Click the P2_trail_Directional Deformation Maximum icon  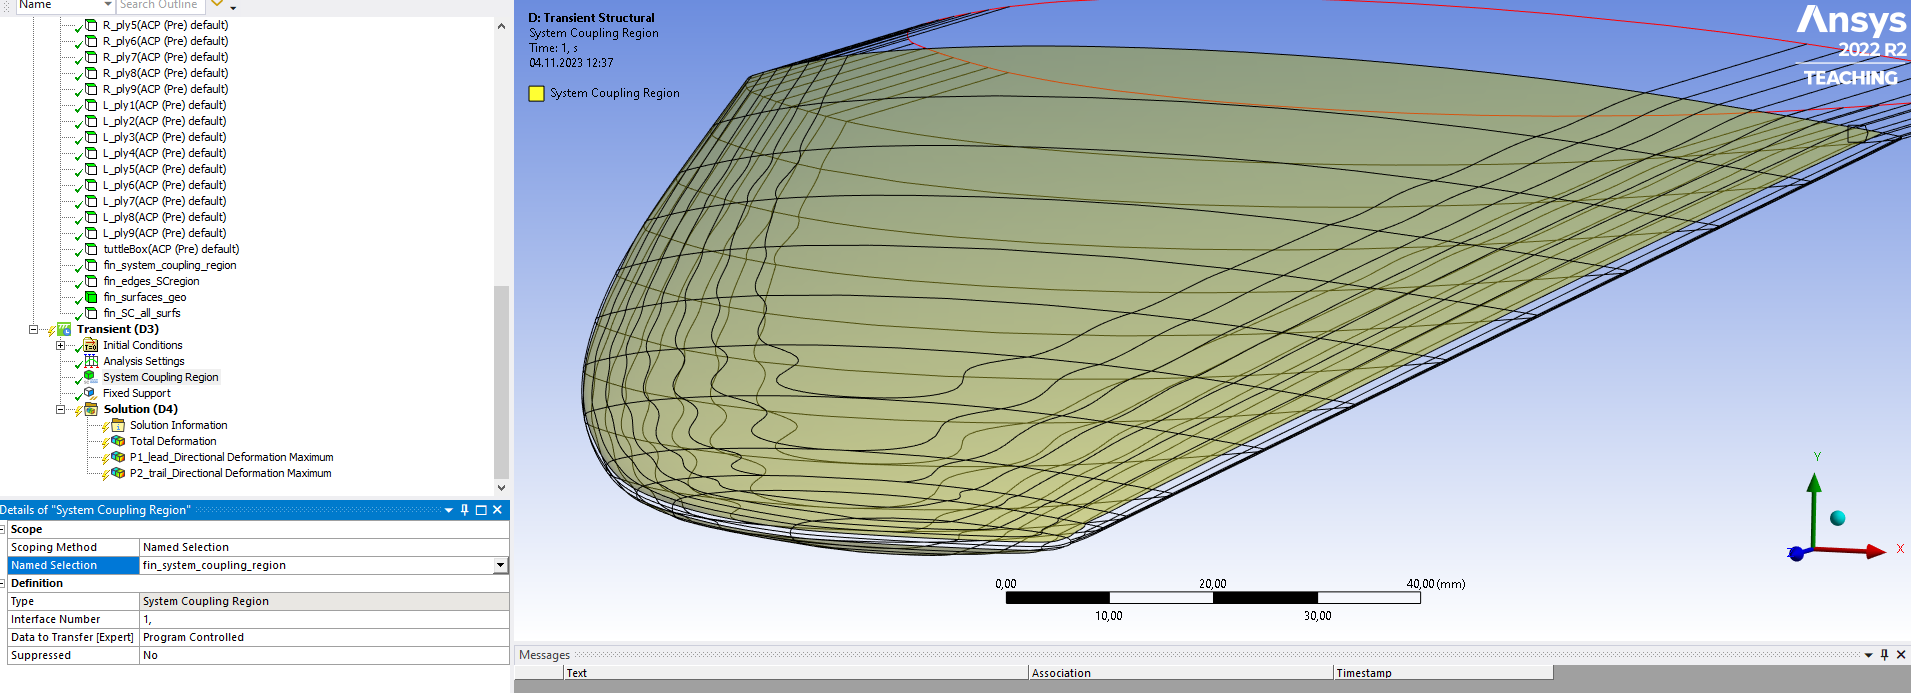118,473
